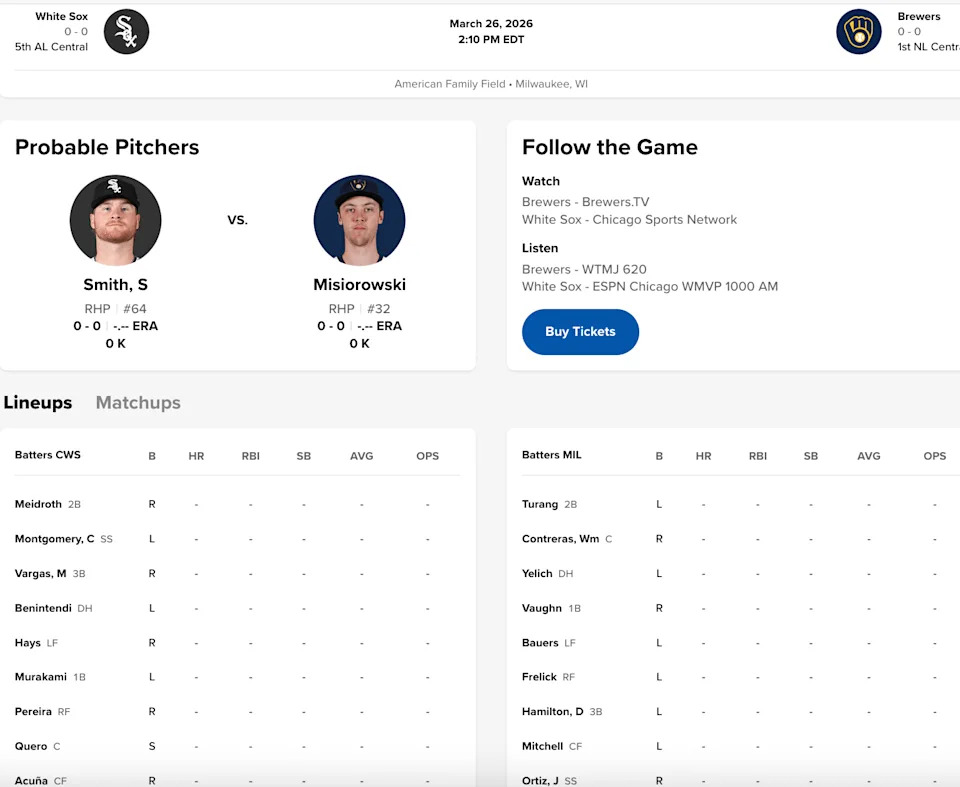Select the Lineups tab
Image resolution: width=960 pixels, height=787 pixels.
[38, 403]
